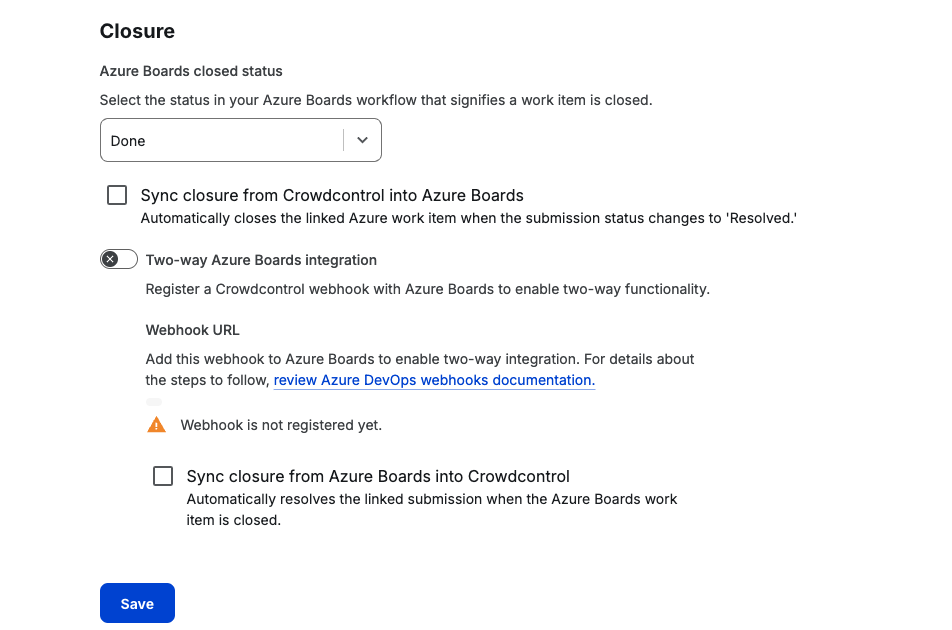Open the review Azure DevOps webhooks documentation link
The width and height of the screenshot is (952, 630).
pos(434,380)
